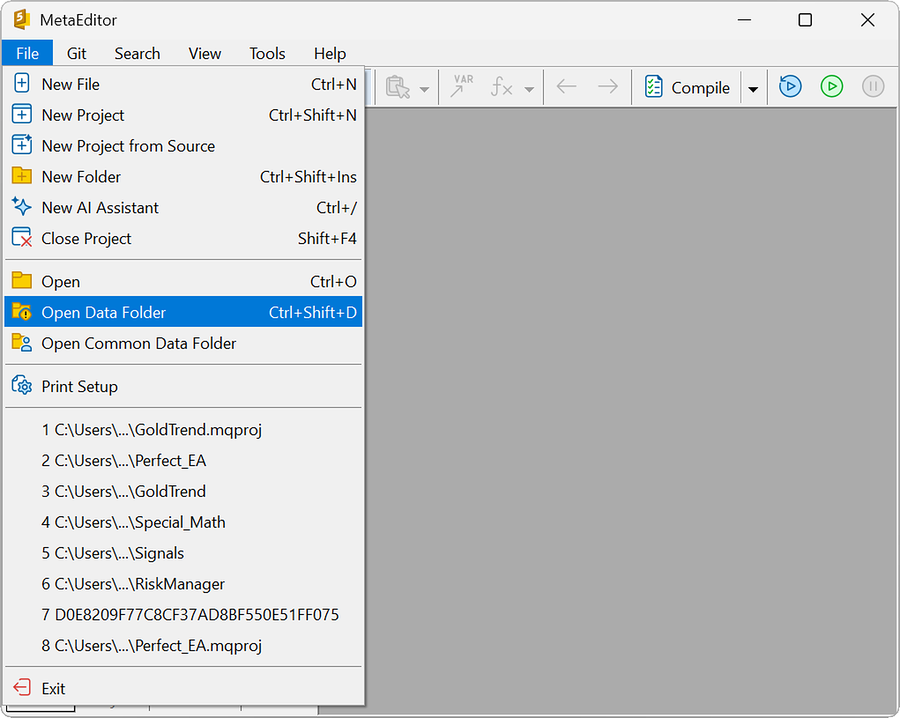Click the Compile checklist icon
The width and height of the screenshot is (900, 718).
click(653, 87)
